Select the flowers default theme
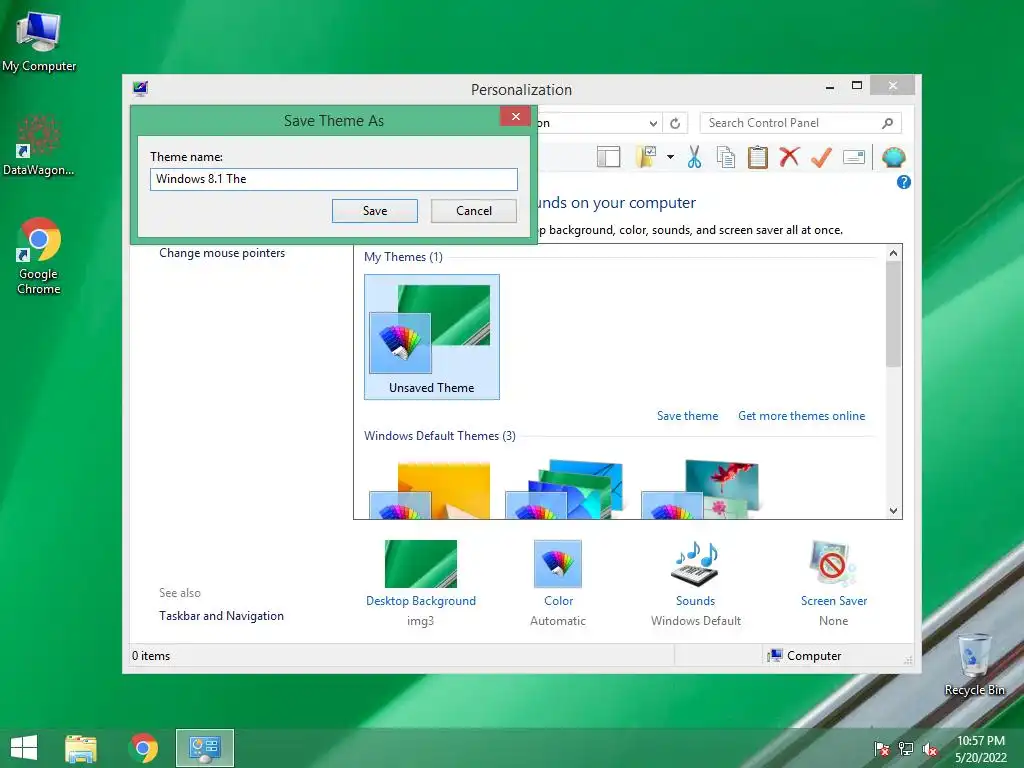The width and height of the screenshot is (1024, 768). (x=700, y=490)
